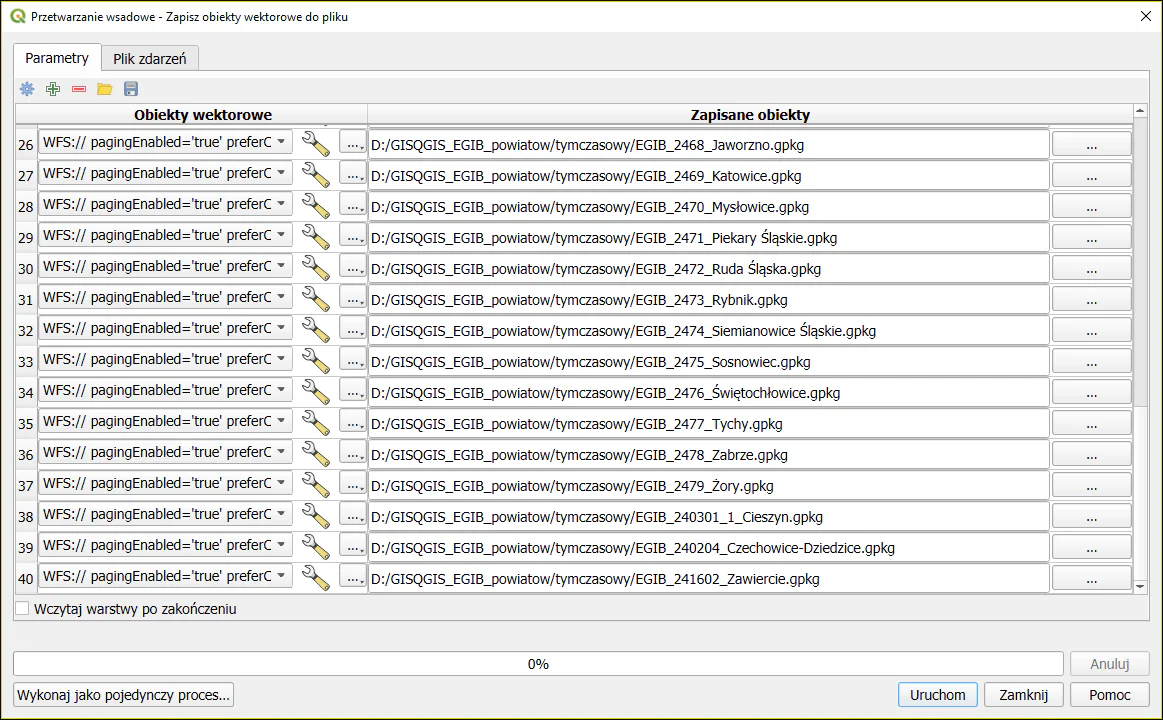The image size is (1163, 720).
Task: Open the input '...' dropdown button in row 39
Action: 353,547
